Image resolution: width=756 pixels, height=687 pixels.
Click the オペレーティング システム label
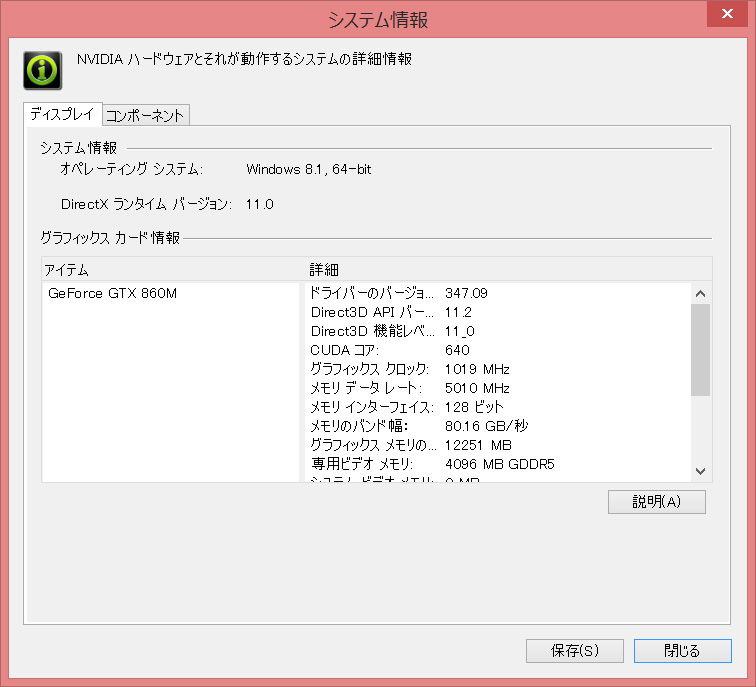pyautogui.click(x=131, y=169)
